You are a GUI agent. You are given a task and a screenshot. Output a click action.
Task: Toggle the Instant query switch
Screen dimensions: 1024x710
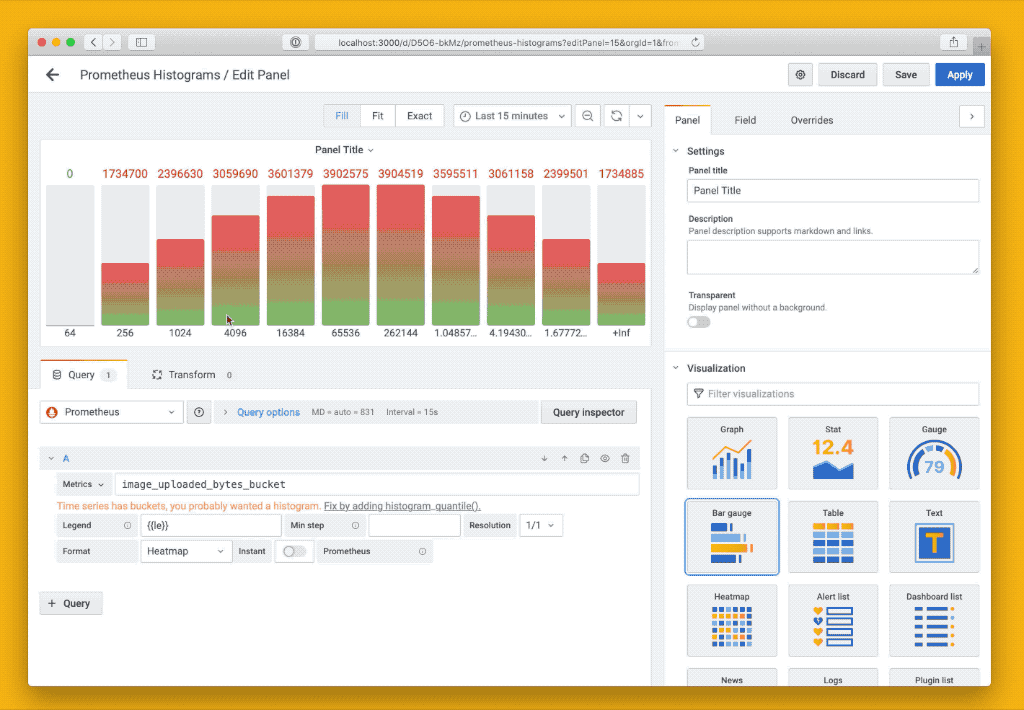(x=293, y=551)
